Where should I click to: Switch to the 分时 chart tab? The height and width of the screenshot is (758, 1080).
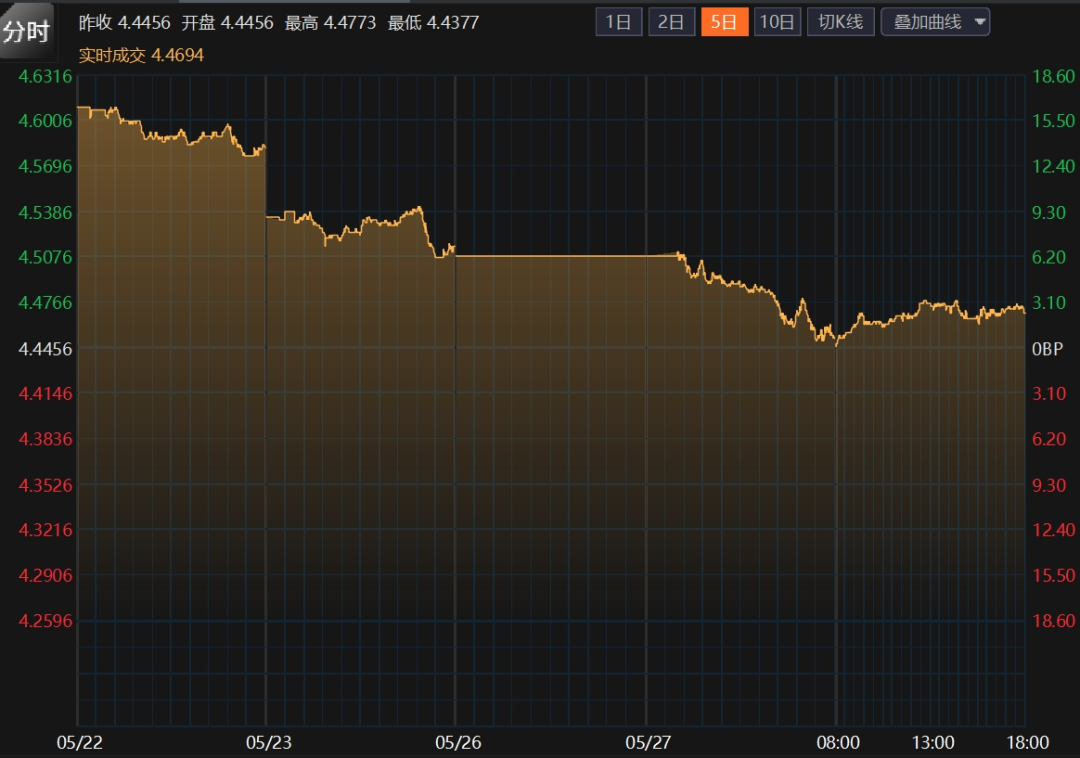point(26,31)
